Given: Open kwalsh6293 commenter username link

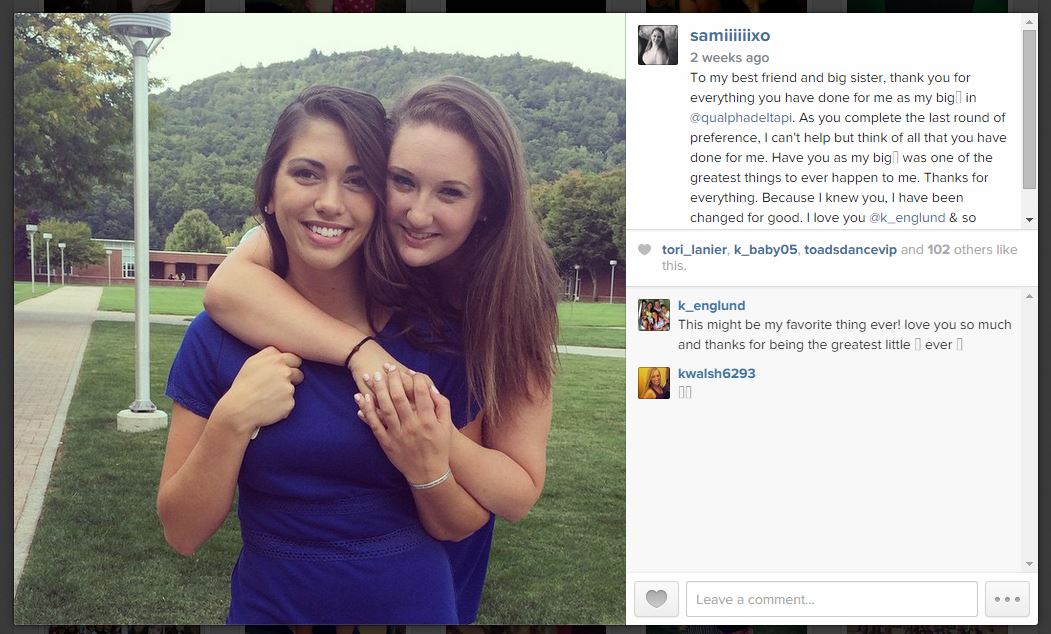Looking at the screenshot, I should coord(717,373).
